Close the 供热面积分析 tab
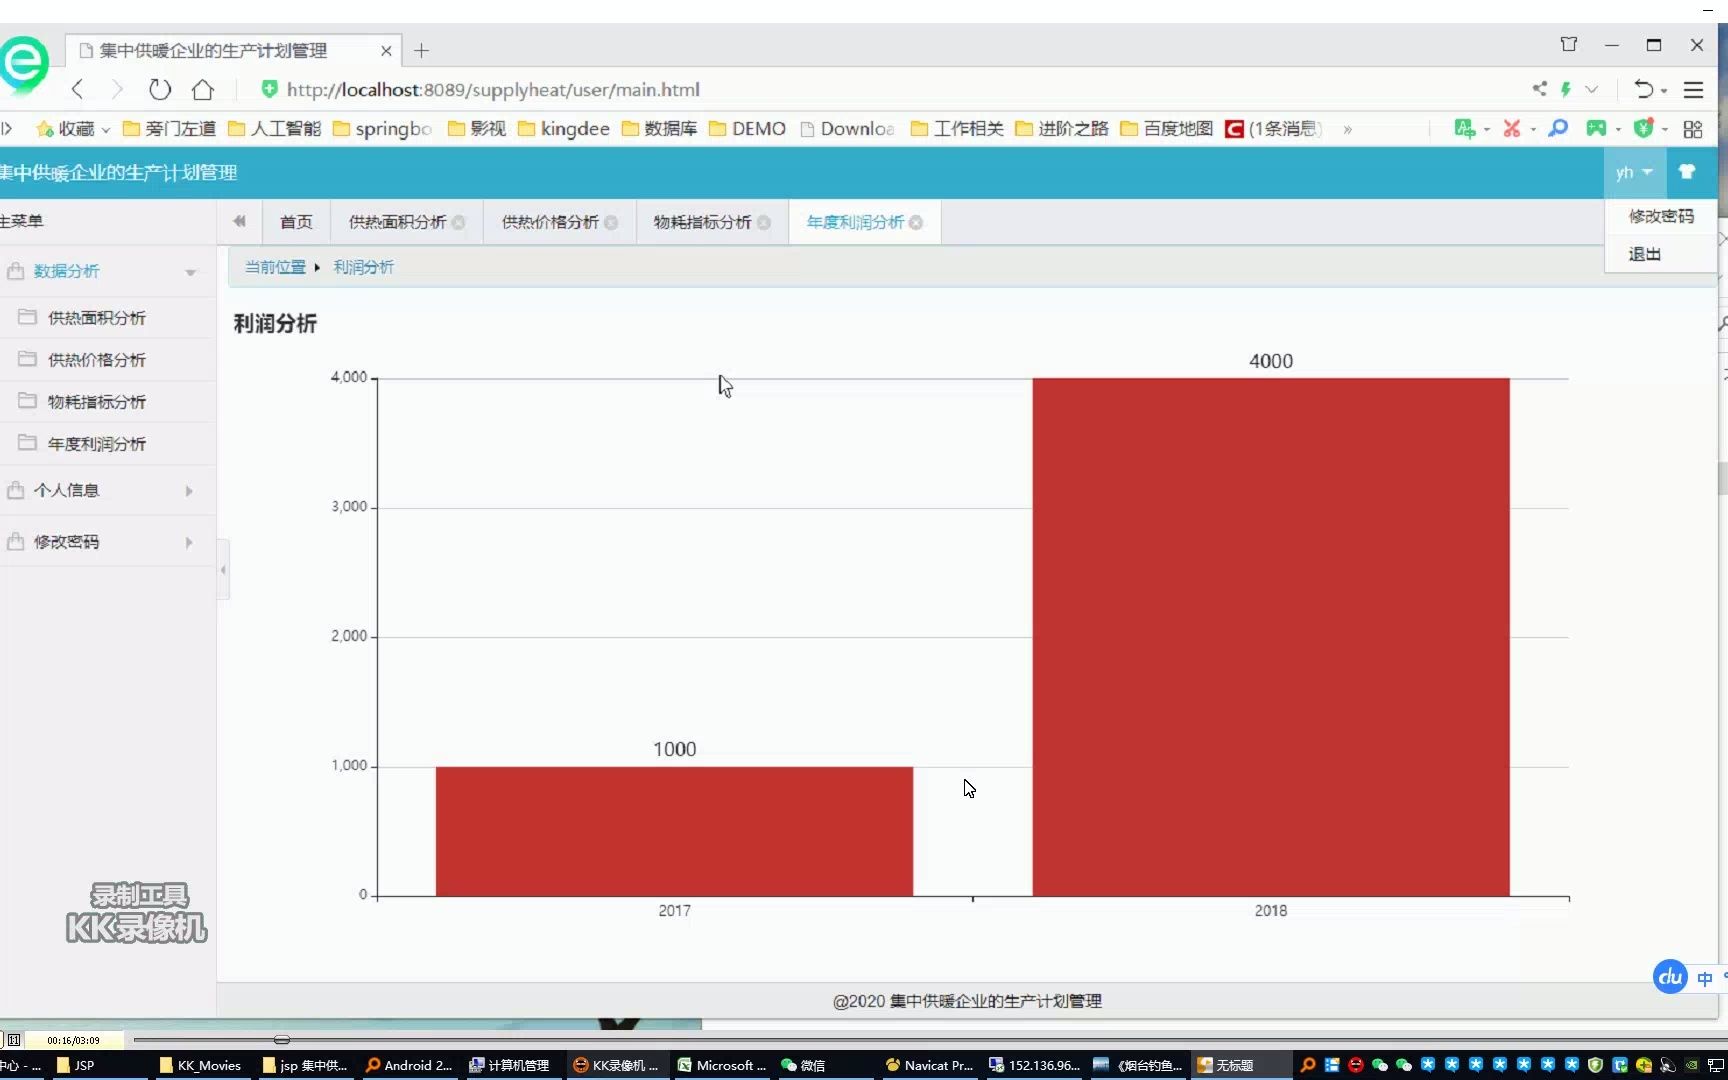1728x1080 pixels. 458,223
